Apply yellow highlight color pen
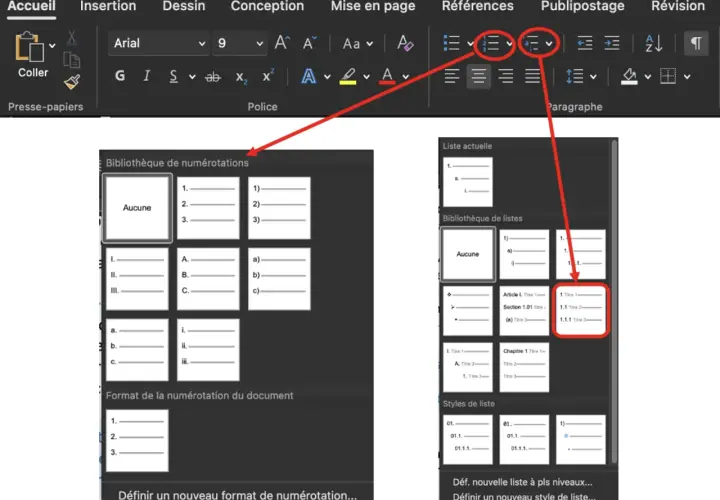 point(348,76)
